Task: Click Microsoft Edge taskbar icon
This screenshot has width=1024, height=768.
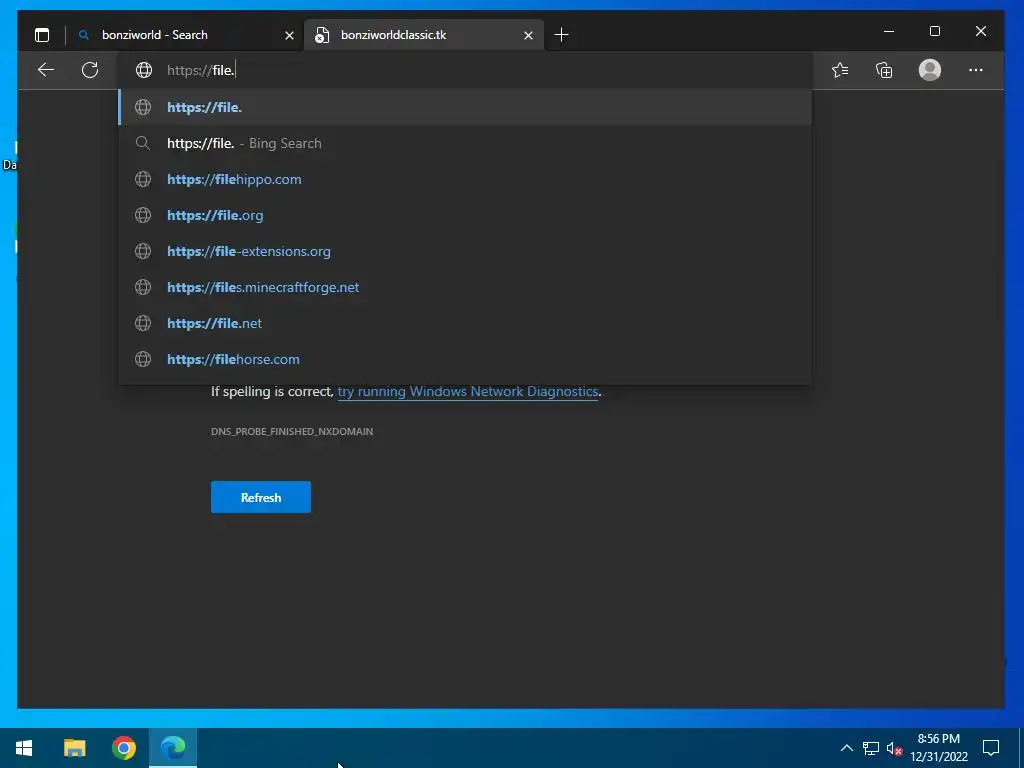Action: (173, 748)
